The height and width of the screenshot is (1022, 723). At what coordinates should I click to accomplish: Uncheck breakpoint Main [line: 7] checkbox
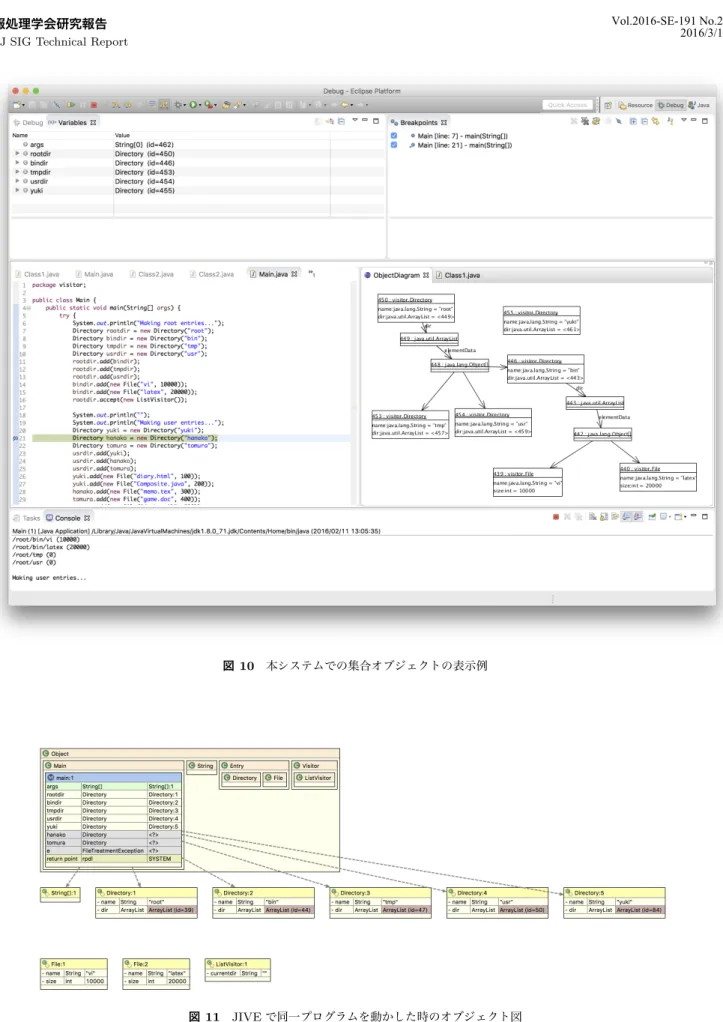tap(394, 136)
